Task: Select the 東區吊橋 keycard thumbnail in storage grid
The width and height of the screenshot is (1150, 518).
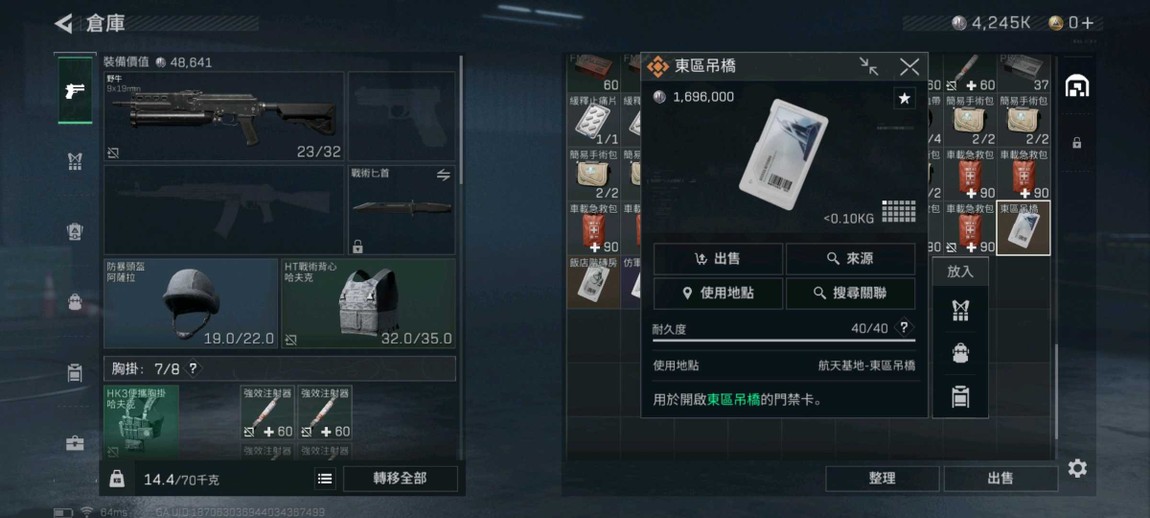Action: click(1023, 228)
